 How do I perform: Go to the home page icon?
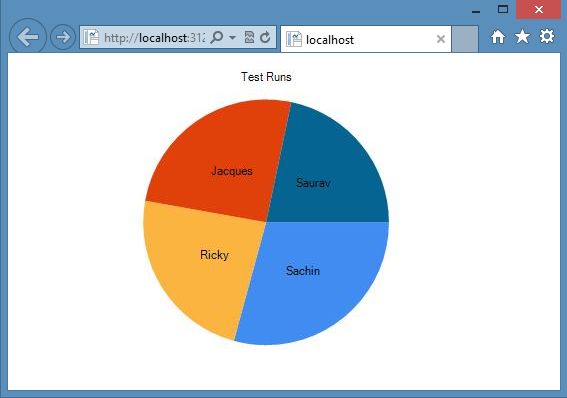tap(498, 37)
